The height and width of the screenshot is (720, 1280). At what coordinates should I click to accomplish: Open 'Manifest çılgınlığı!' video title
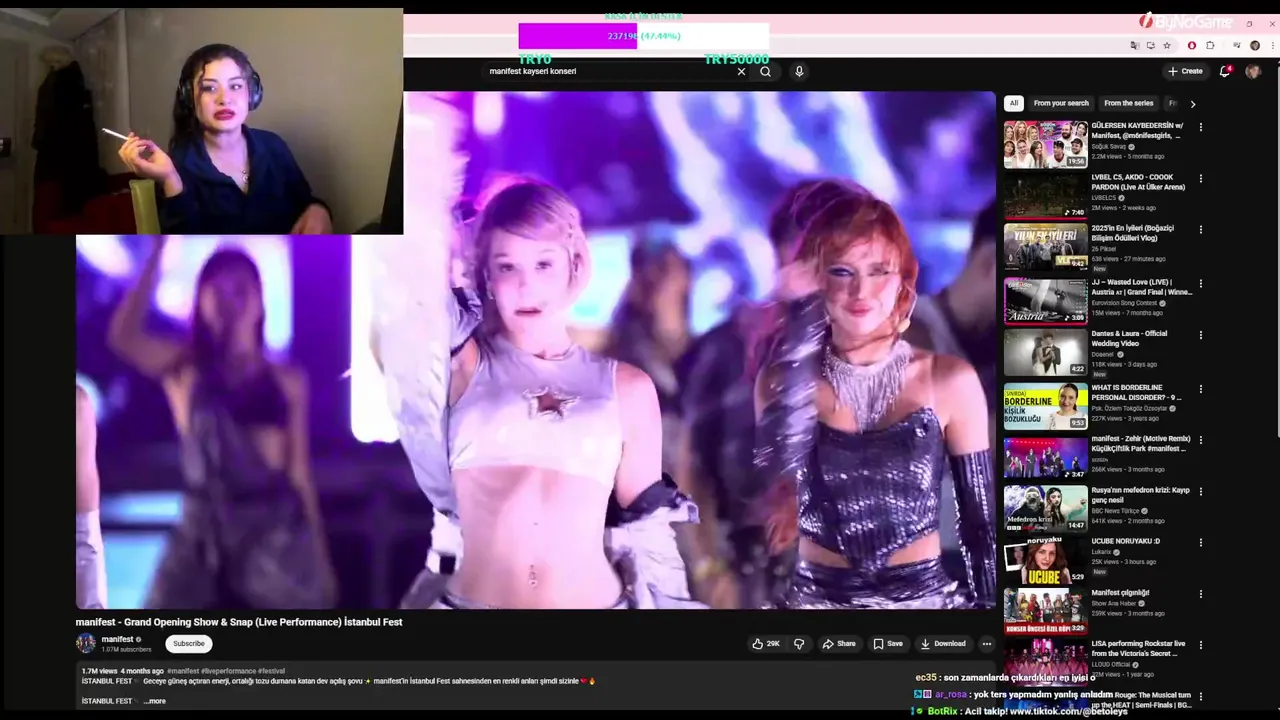tap(1120, 593)
